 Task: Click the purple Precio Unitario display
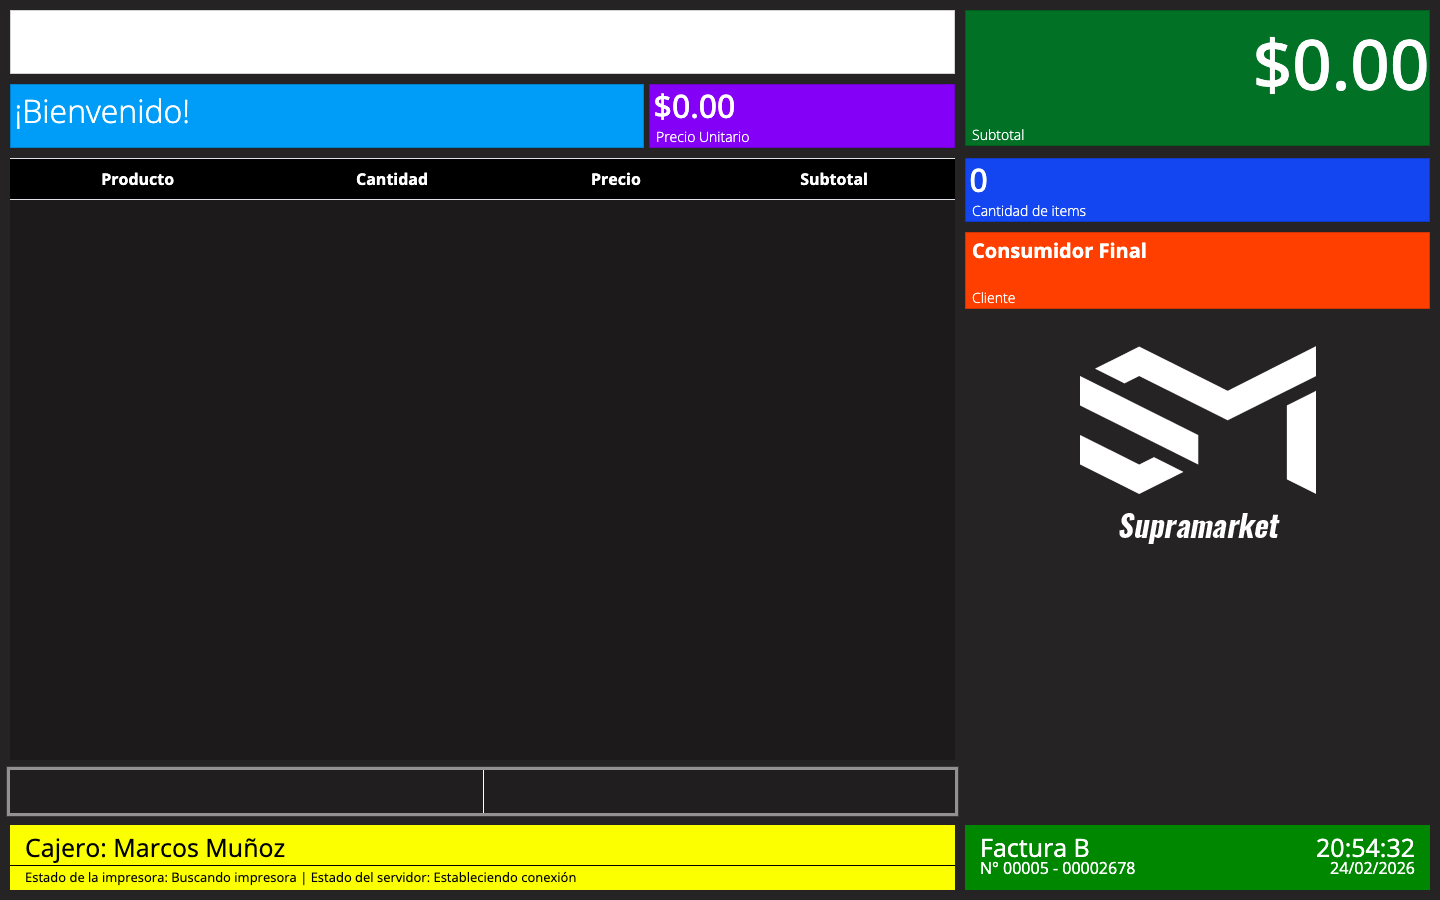click(801, 115)
